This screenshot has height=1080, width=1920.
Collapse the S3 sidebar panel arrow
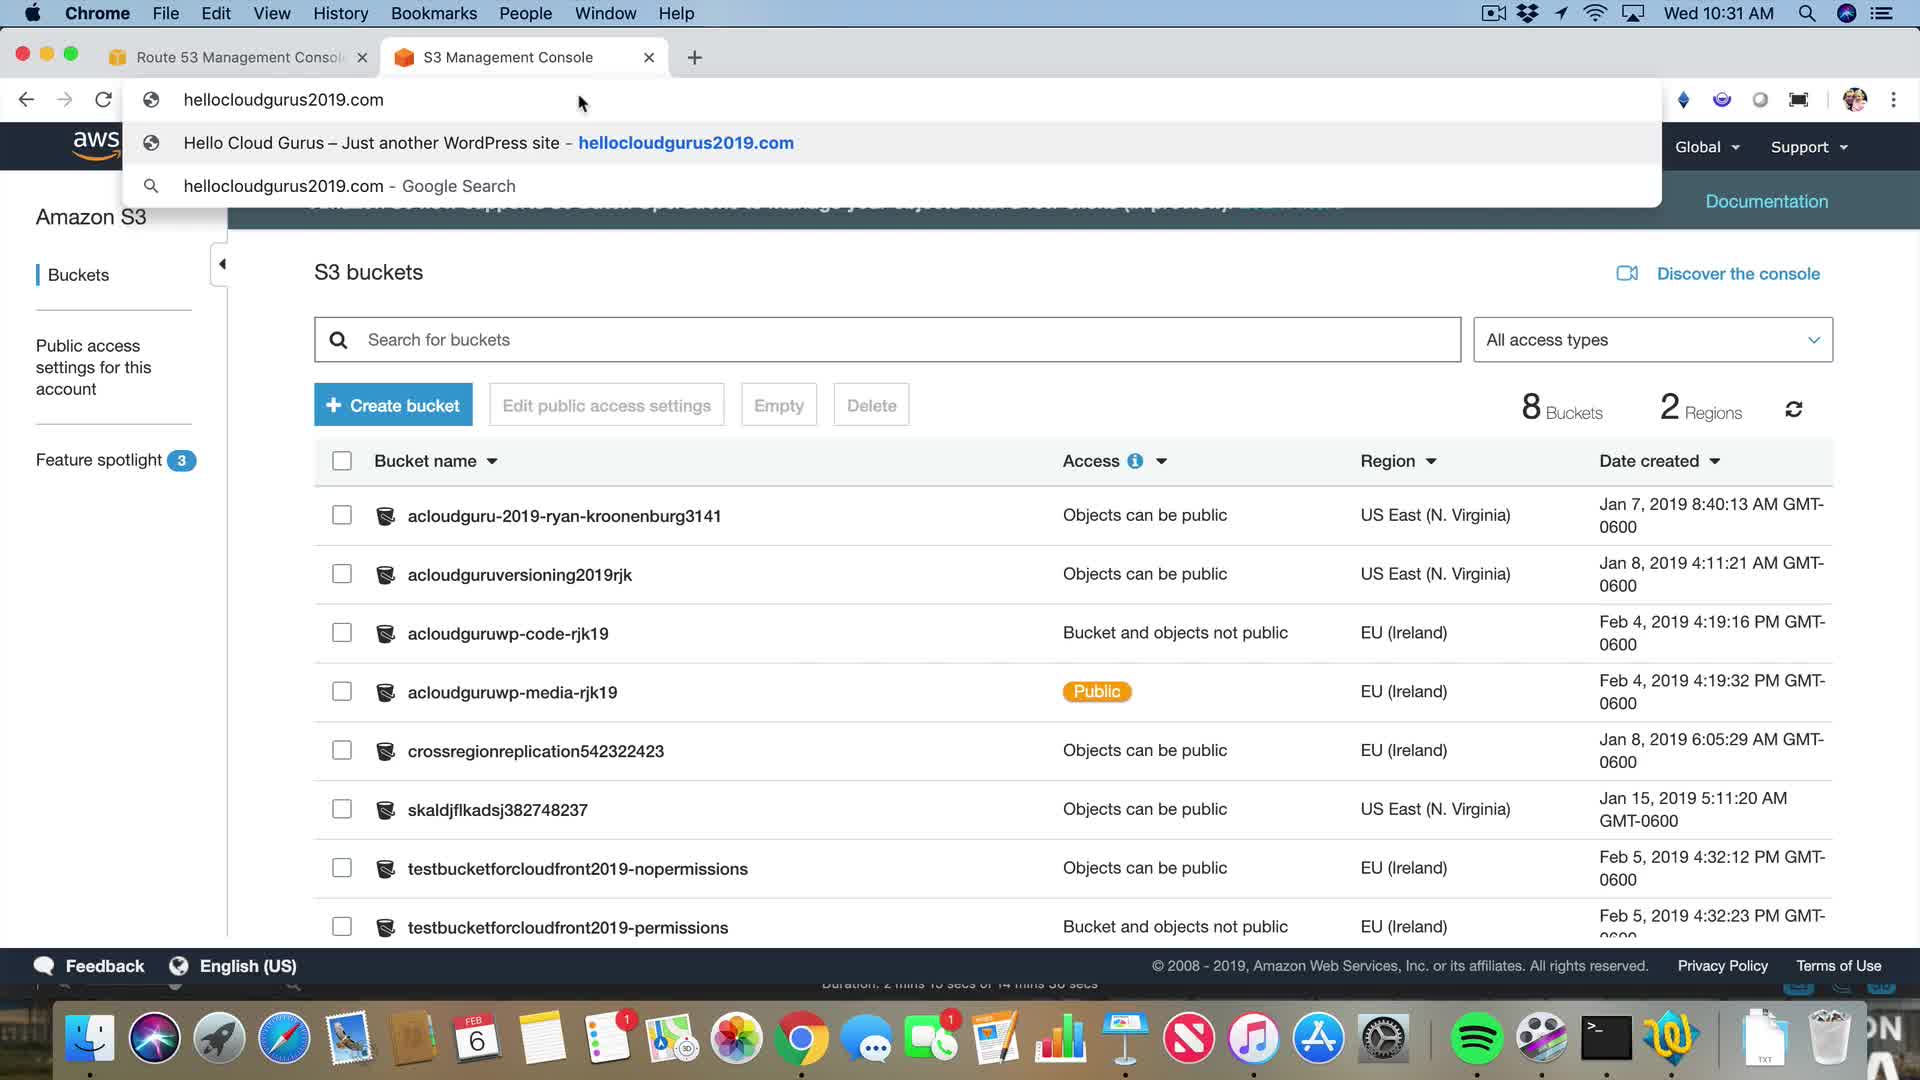tap(221, 264)
